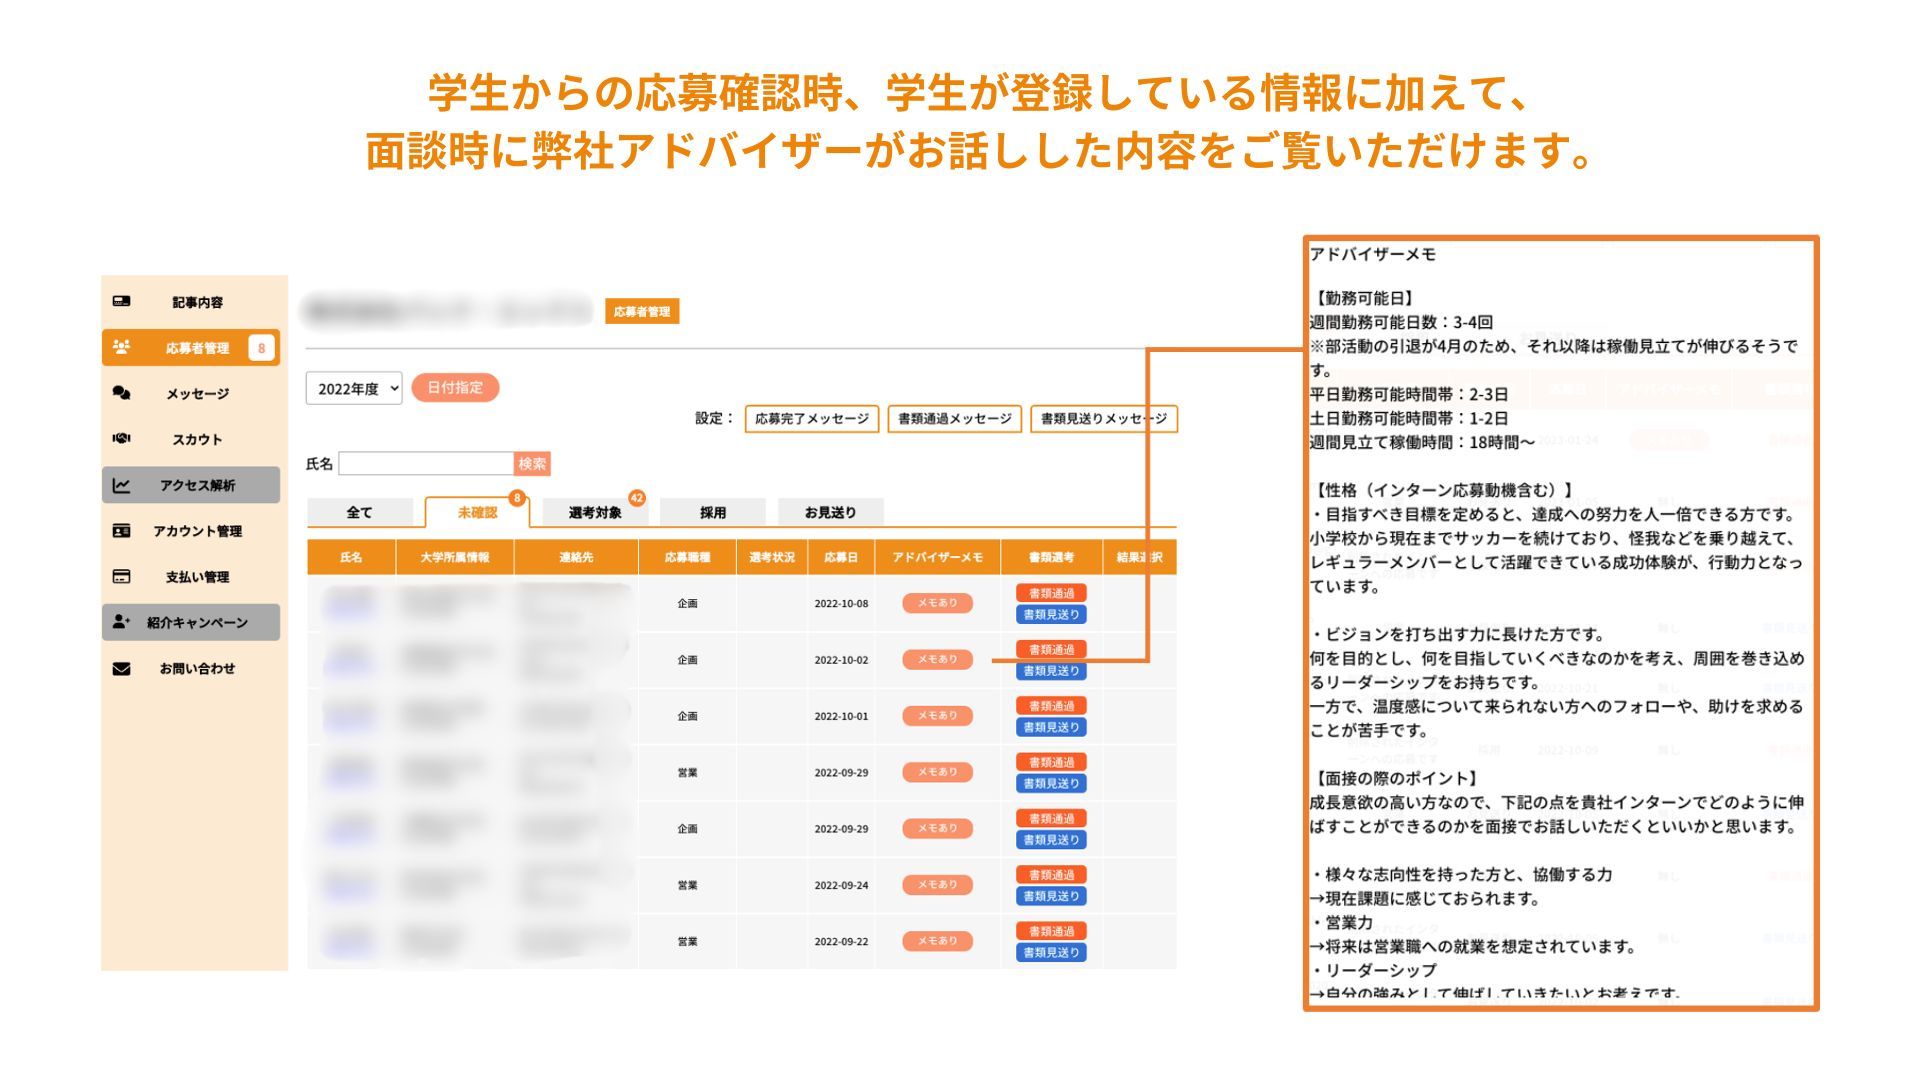This screenshot has height=1080, width=1920.
Task: Click the 紹介キャンペーン user-plus icon
Action: click(x=121, y=622)
